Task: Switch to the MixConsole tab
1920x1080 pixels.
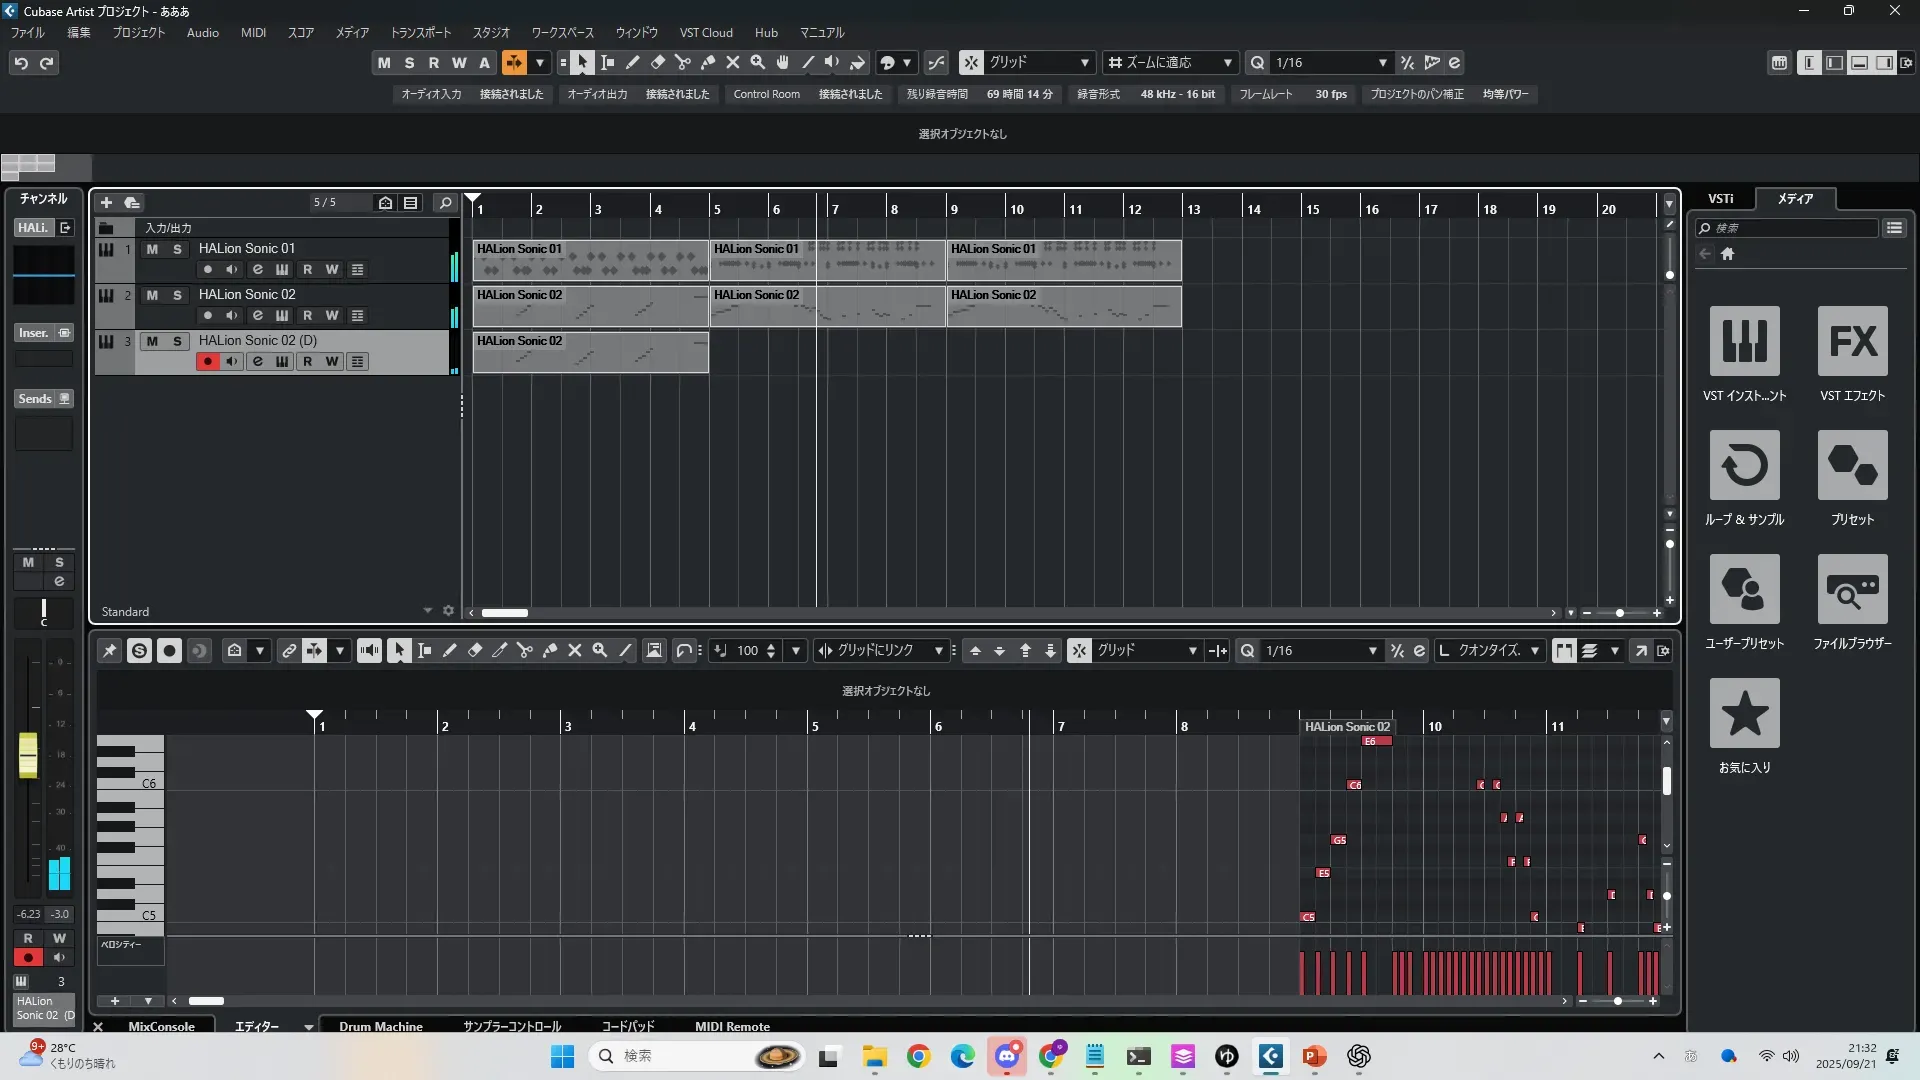Action: tap(161, 1026)
